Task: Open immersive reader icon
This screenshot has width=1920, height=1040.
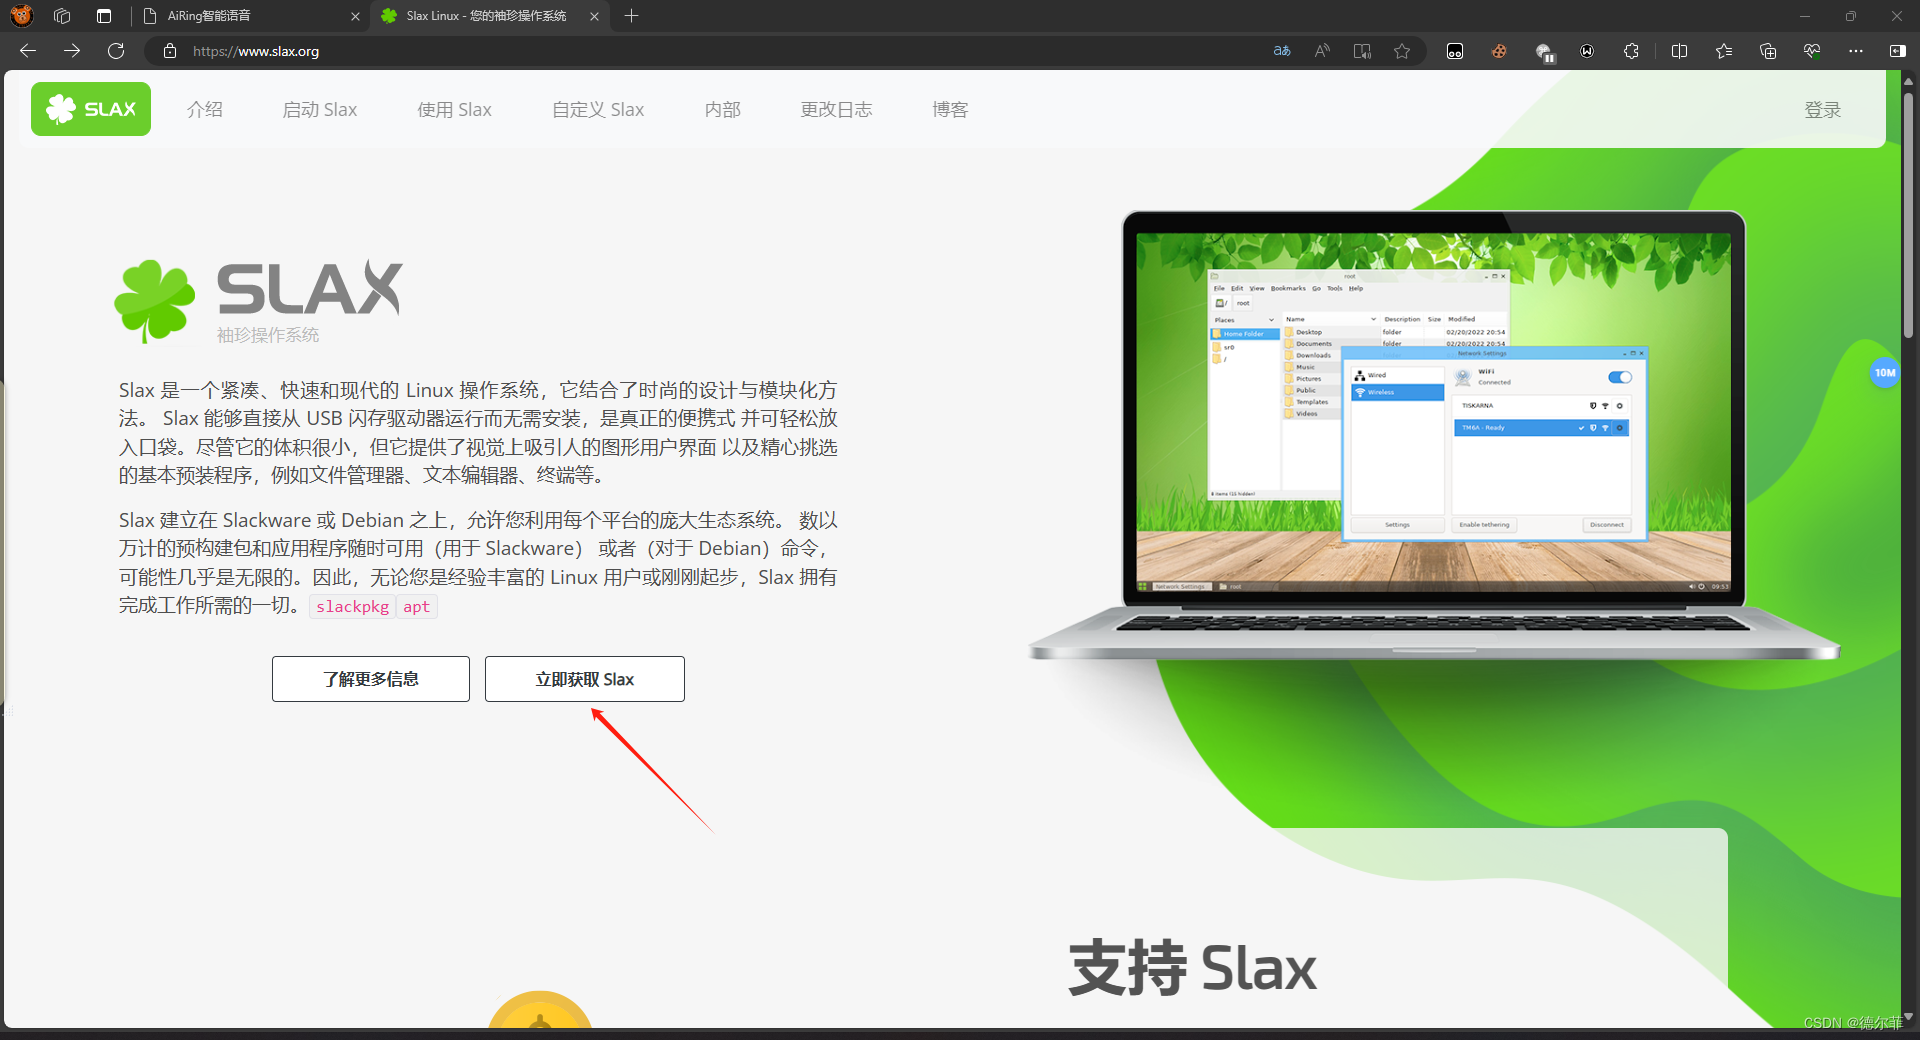Action: [x=1362, y=51]
